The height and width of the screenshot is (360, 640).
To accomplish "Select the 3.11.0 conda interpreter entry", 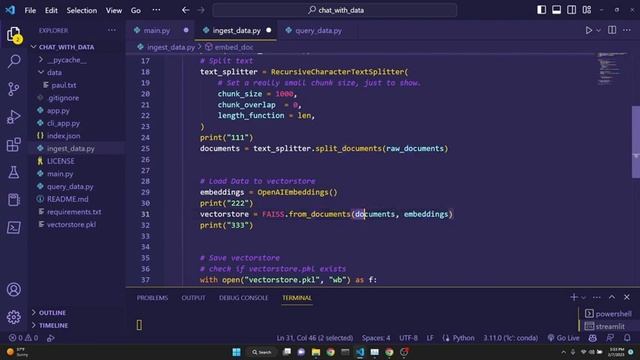I will pos(511,338).
